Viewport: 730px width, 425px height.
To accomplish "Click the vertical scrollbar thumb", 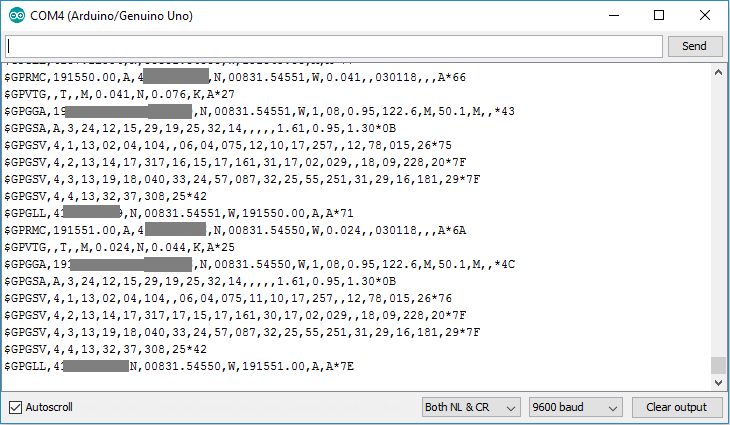I will (x=717, y=365).
